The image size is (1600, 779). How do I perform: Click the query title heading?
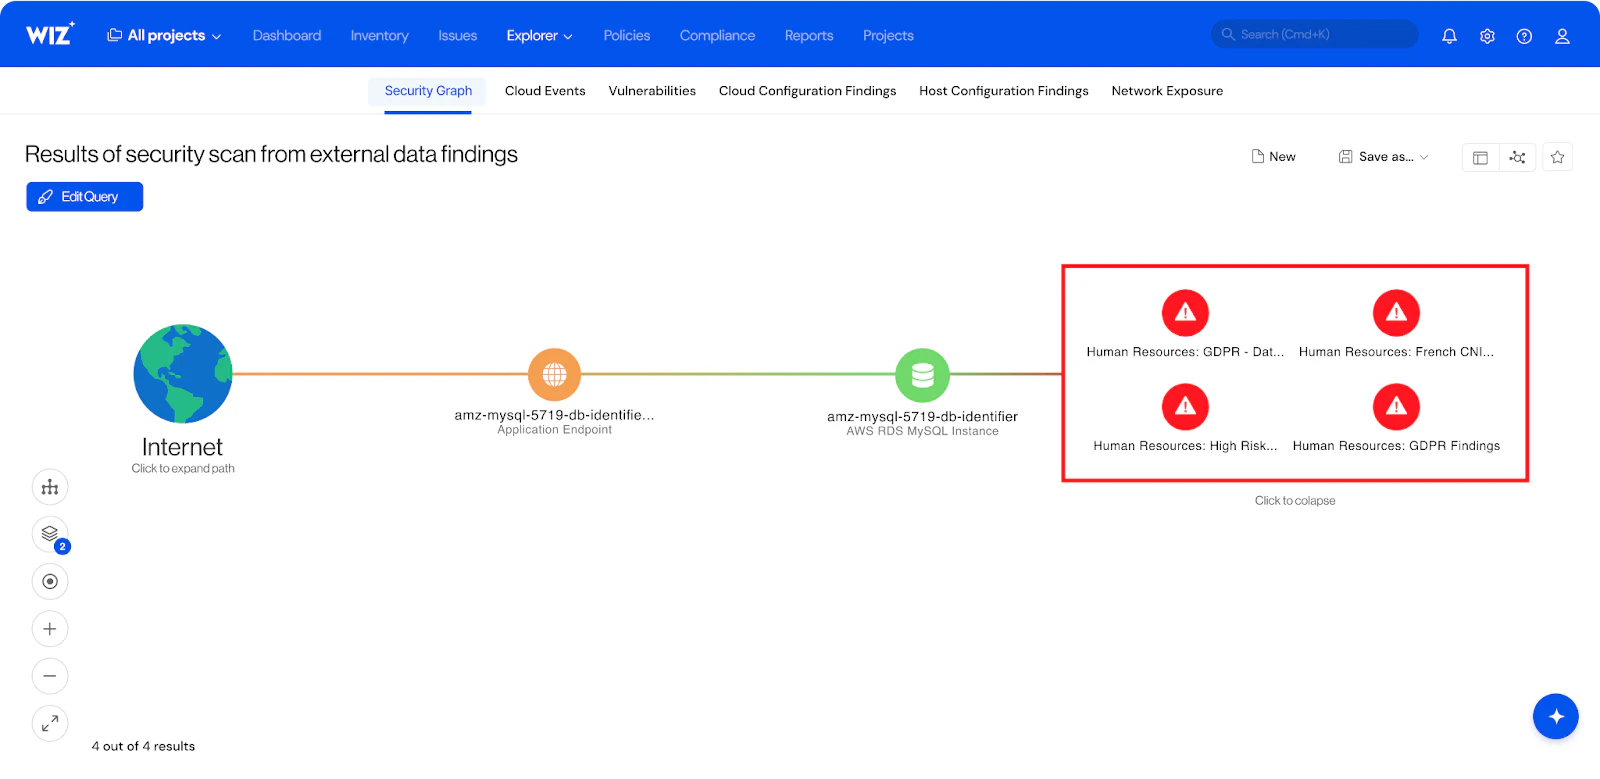tap(271, 155)
